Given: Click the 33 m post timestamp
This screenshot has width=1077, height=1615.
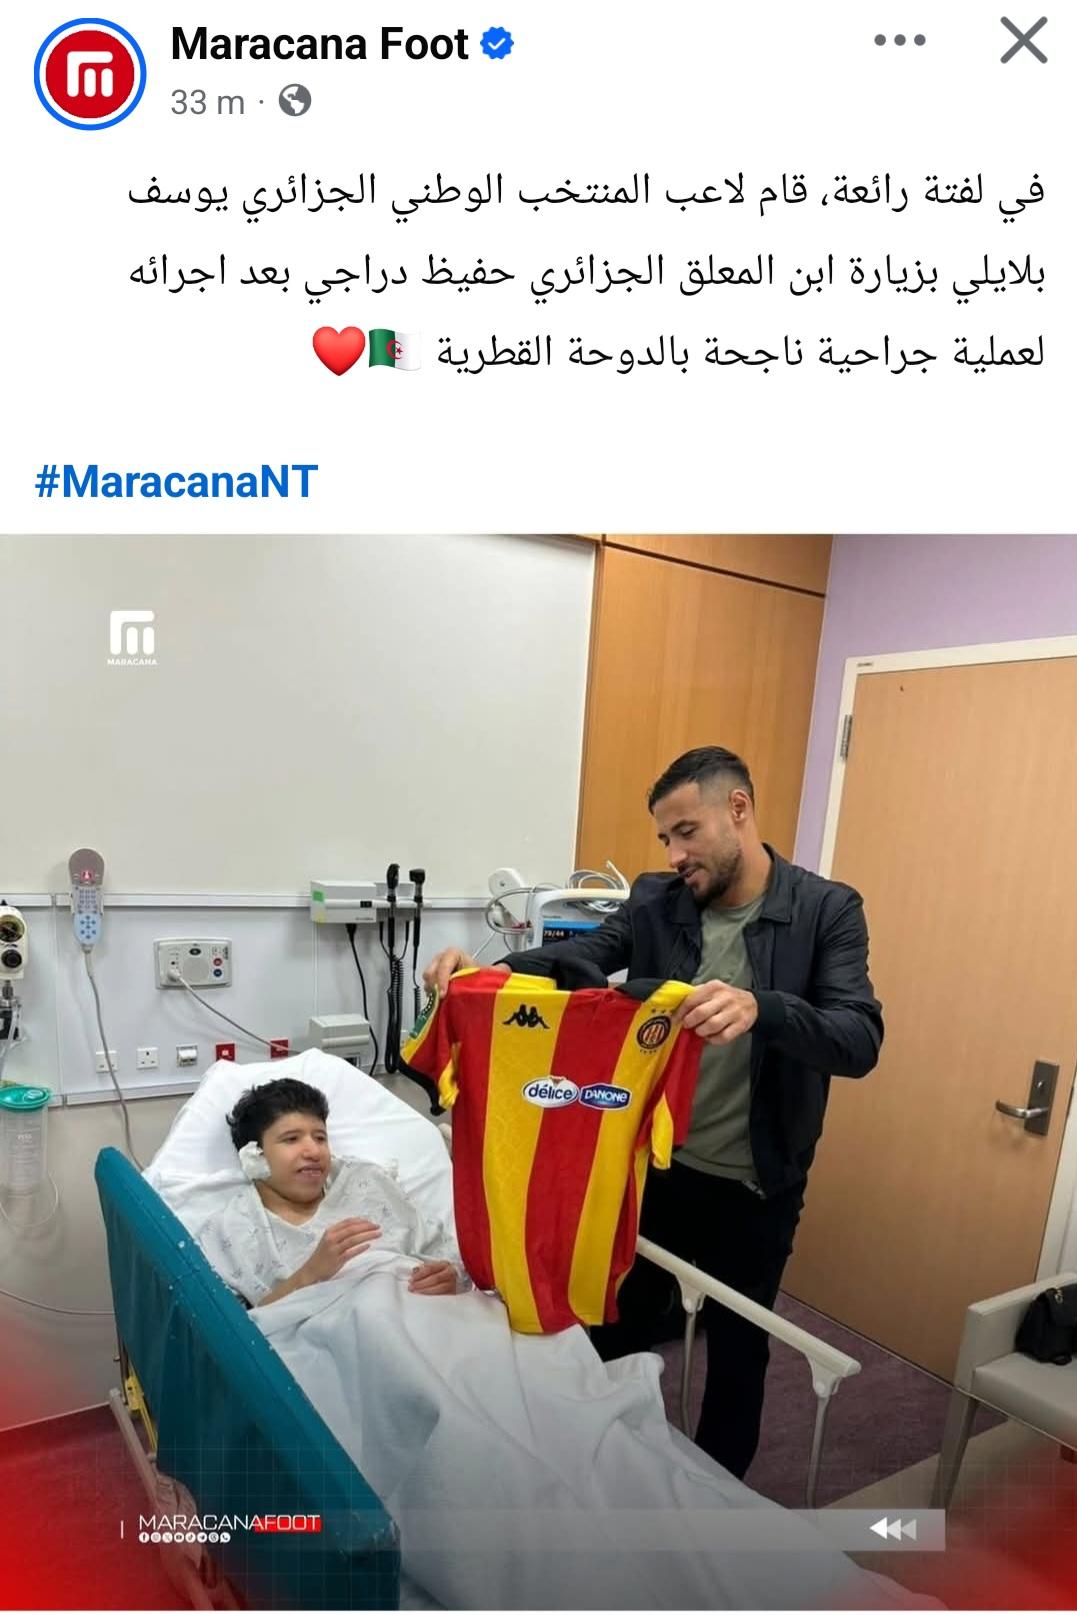Looking at the screenshot, I should pos(207,101).
